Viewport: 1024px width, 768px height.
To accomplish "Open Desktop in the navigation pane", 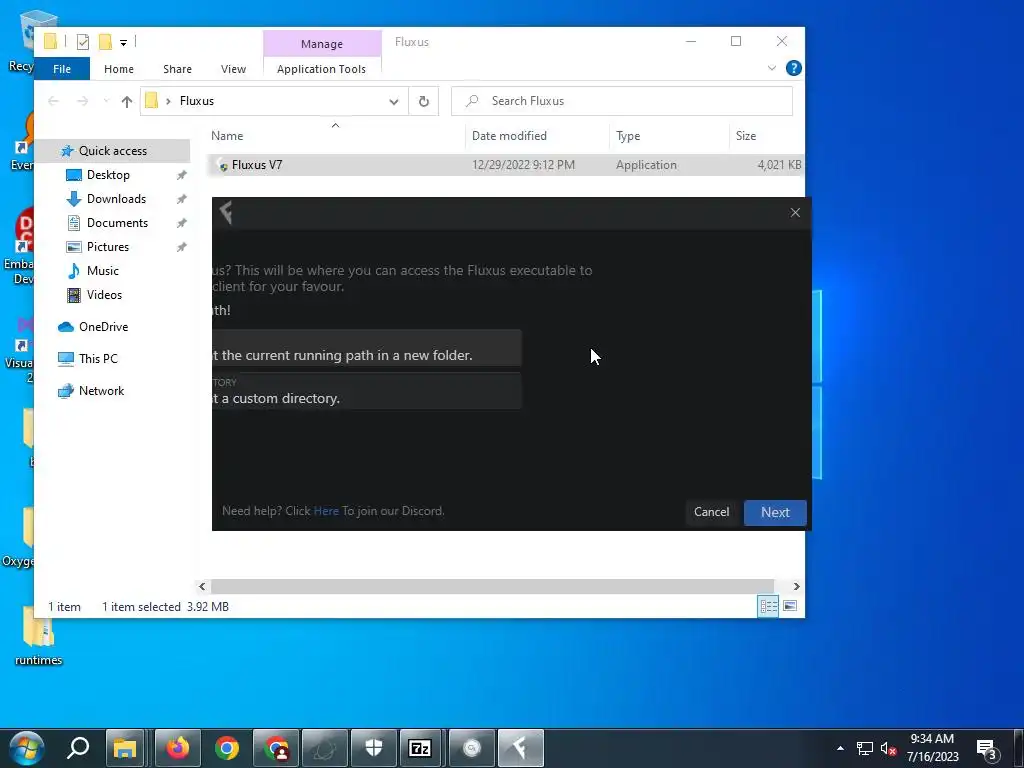I will click(x=108, y=175).
